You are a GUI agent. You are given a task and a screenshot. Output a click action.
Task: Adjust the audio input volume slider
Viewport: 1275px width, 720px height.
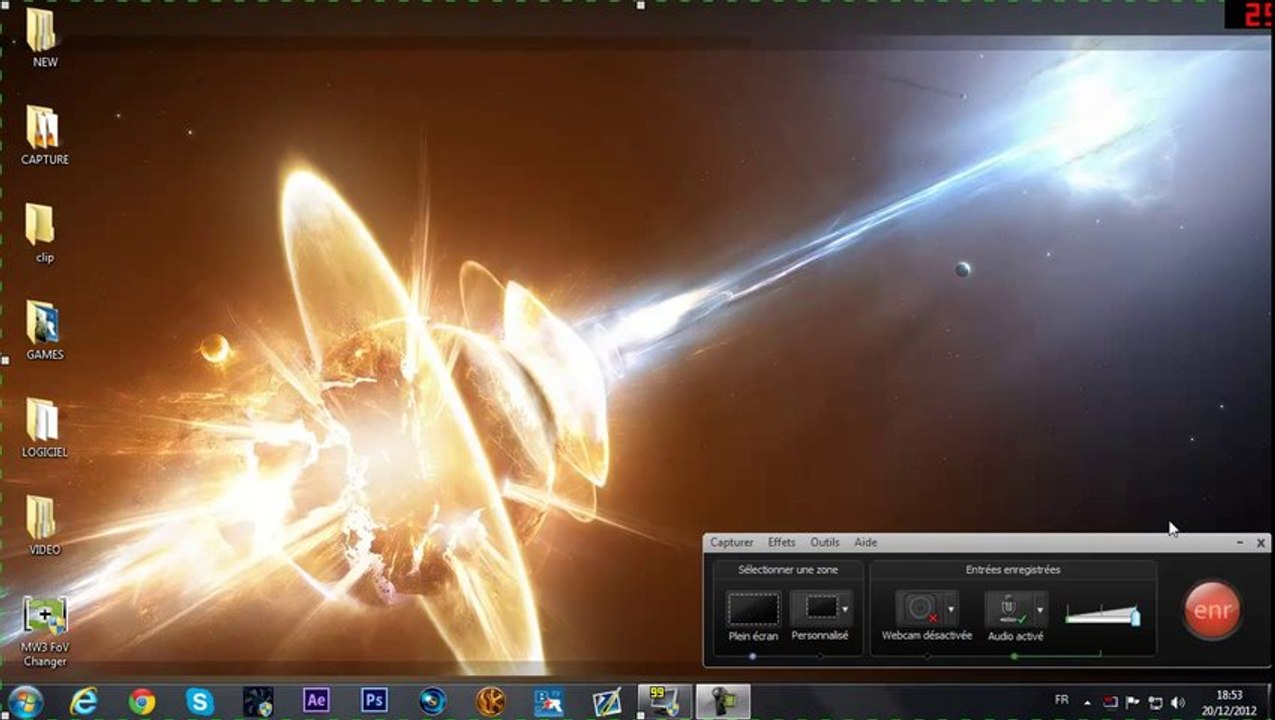point(1102,615)
